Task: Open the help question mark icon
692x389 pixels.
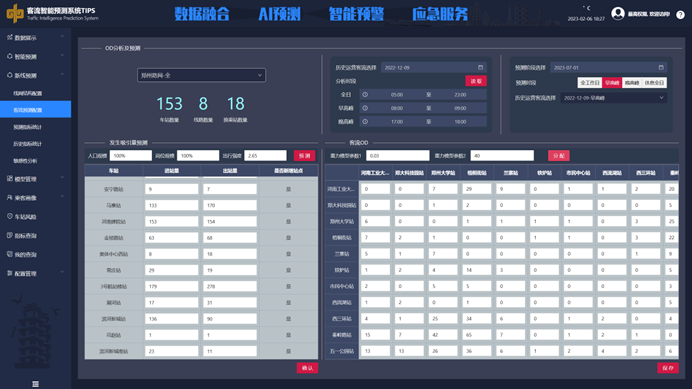Action: (x=681, y=14)
